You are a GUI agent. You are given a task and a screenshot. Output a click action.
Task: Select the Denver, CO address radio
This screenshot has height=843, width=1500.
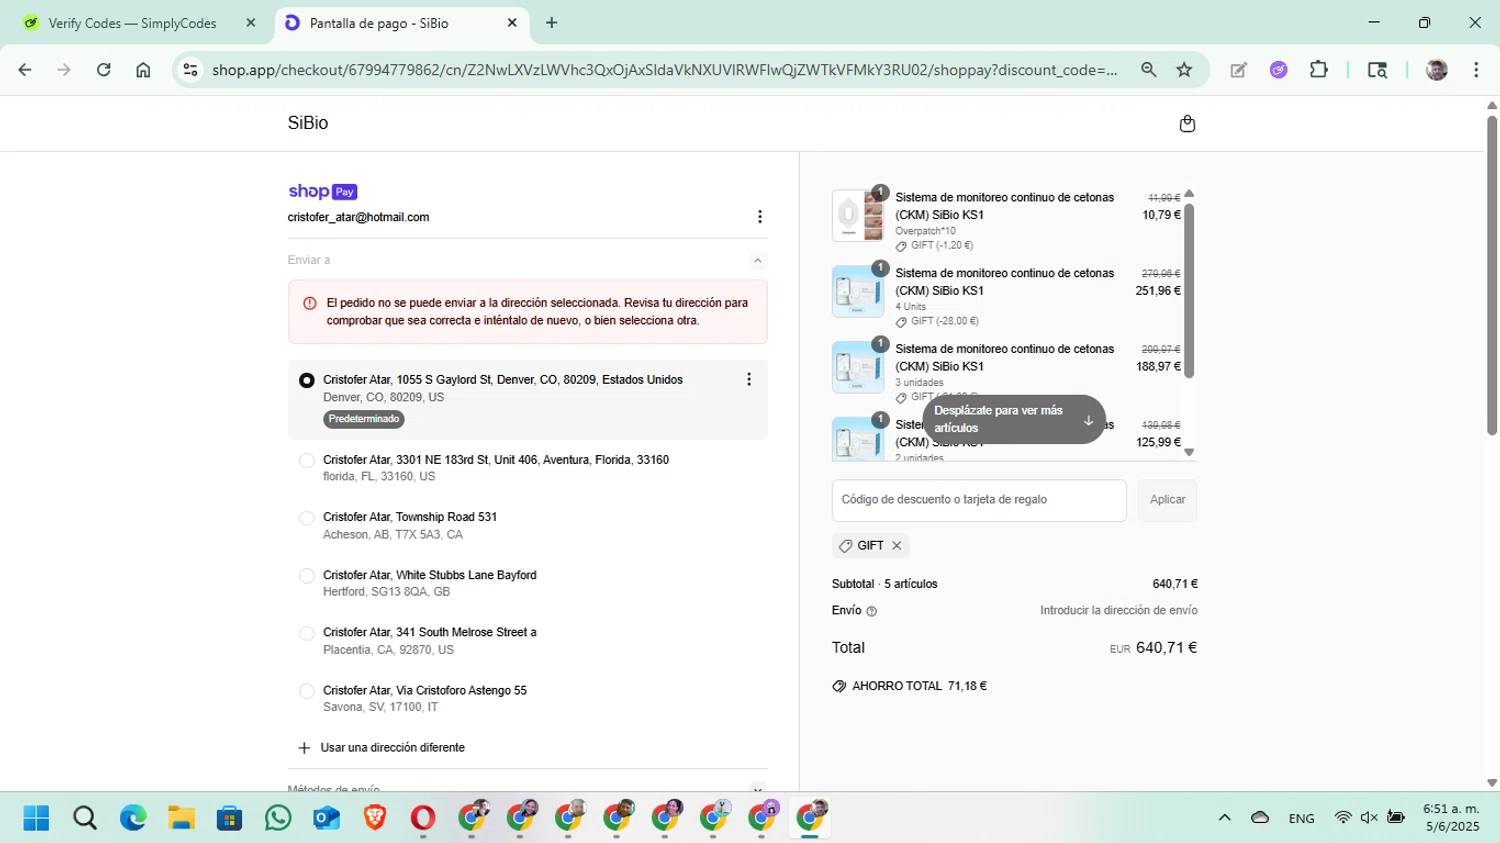(x=307, y=381)
